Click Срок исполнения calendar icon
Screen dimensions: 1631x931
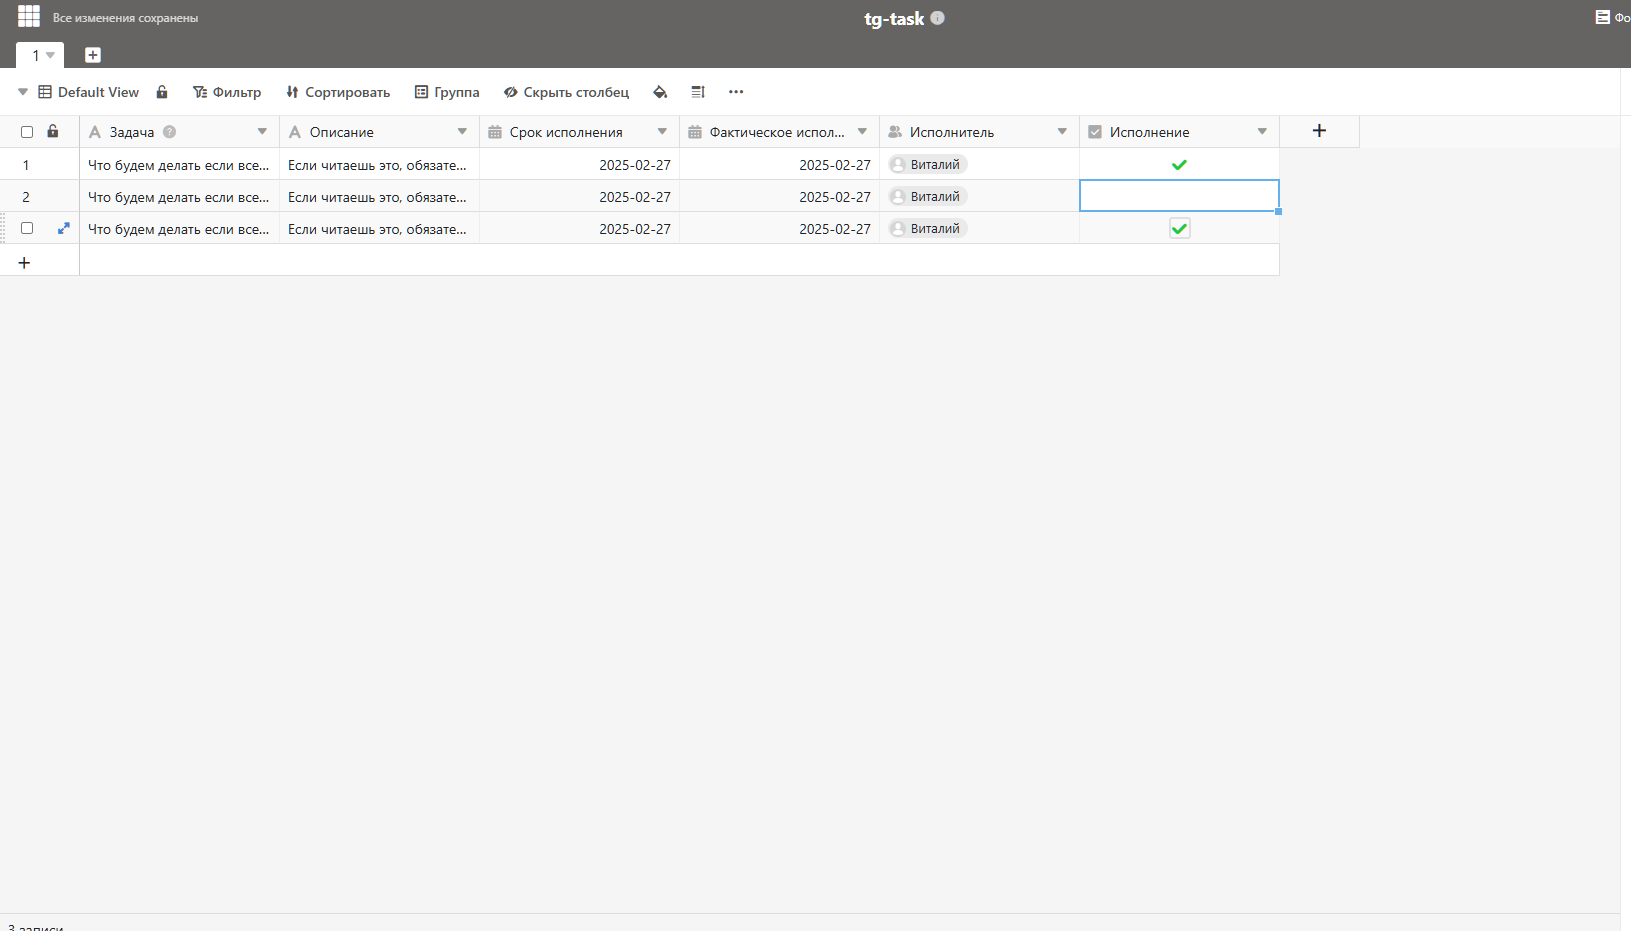coord(495,132)
